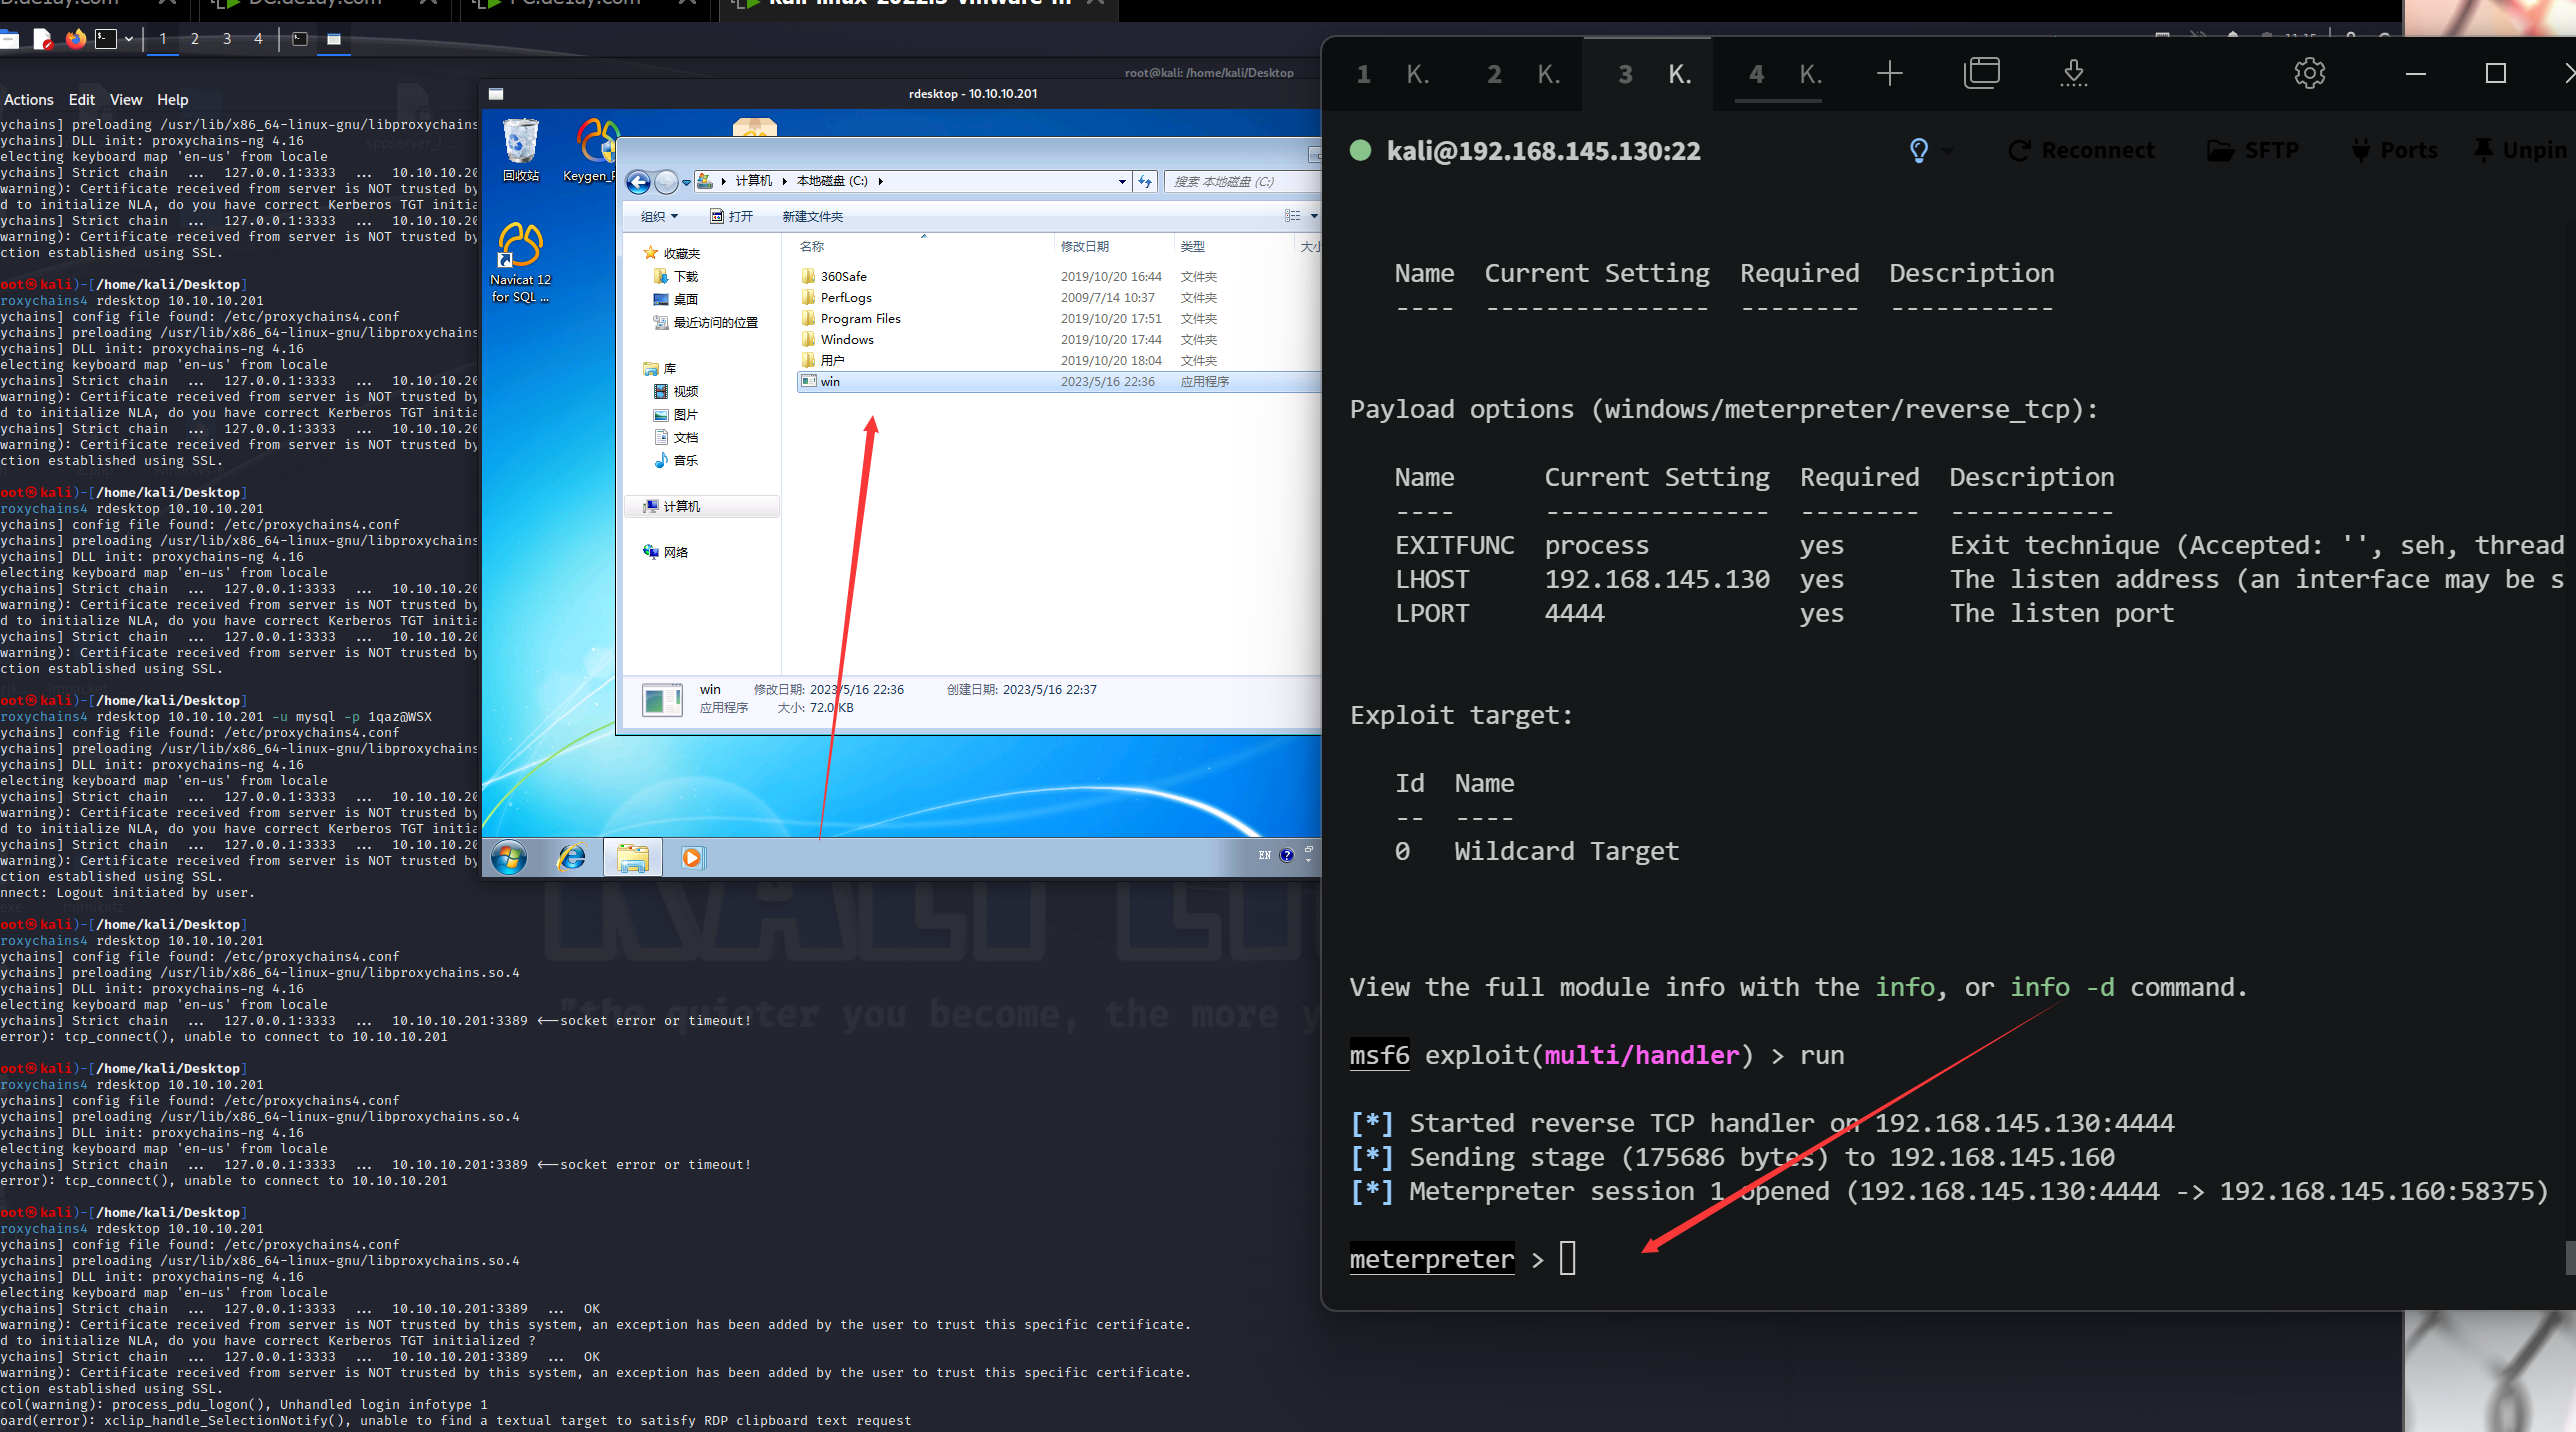
Task: Switch to Kali workspace 4
Action: [x=258, y=39]
